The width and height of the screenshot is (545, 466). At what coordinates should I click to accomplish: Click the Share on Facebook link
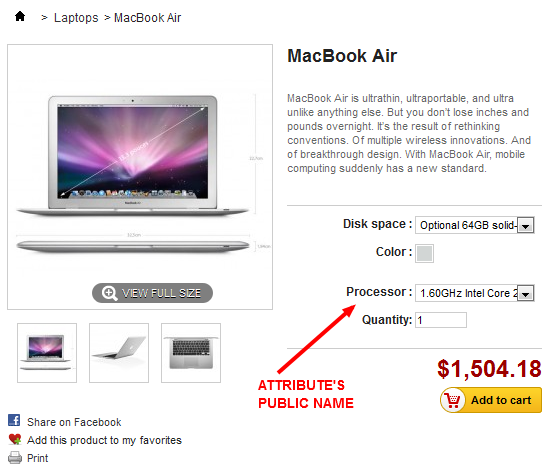(x=74, y=422)
